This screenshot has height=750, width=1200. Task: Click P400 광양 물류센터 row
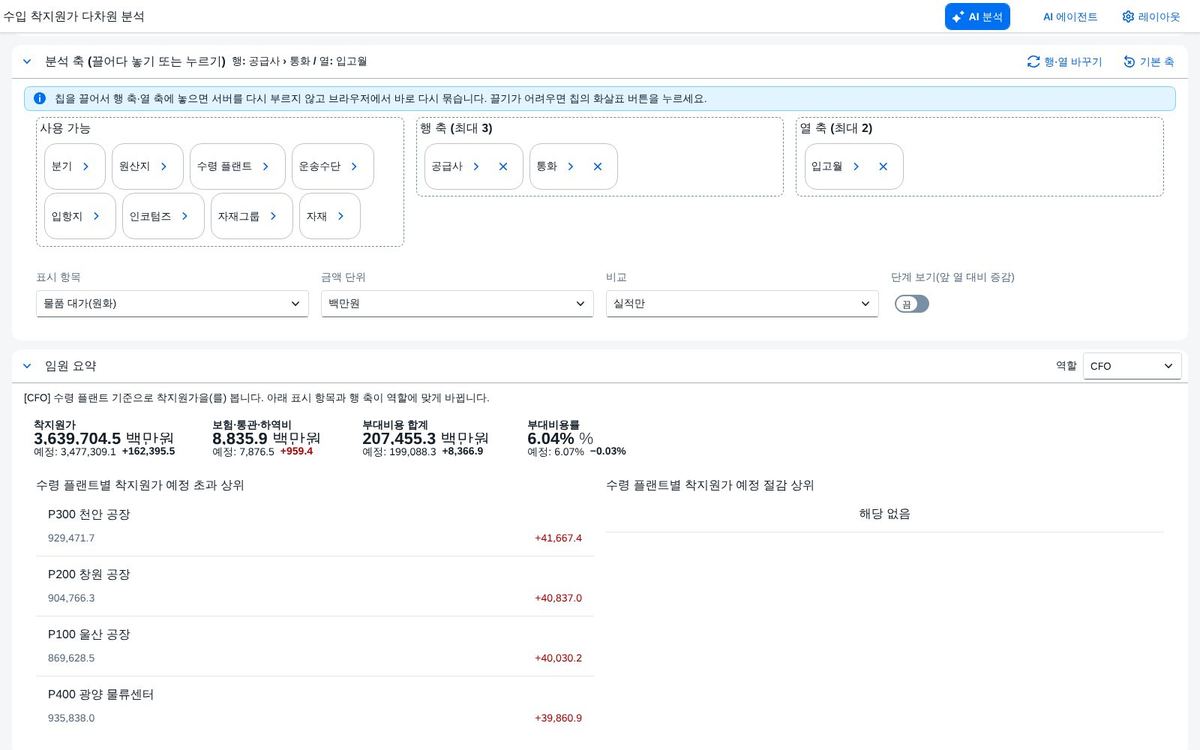tap(315, 706)
